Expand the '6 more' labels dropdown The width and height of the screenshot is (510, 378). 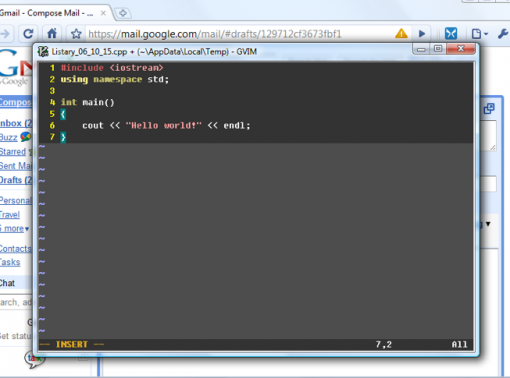click(x=14, y=229)
